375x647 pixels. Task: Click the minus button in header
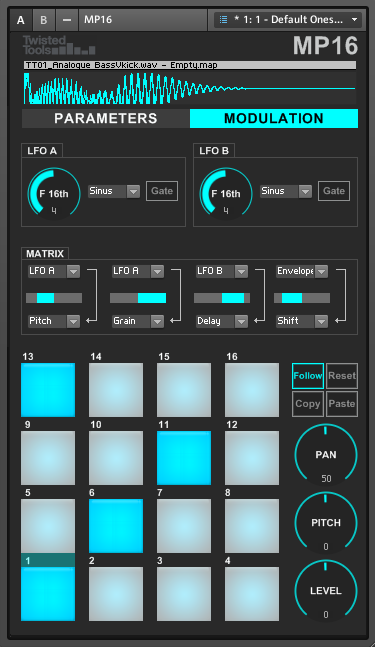click(x=67, y=20)
